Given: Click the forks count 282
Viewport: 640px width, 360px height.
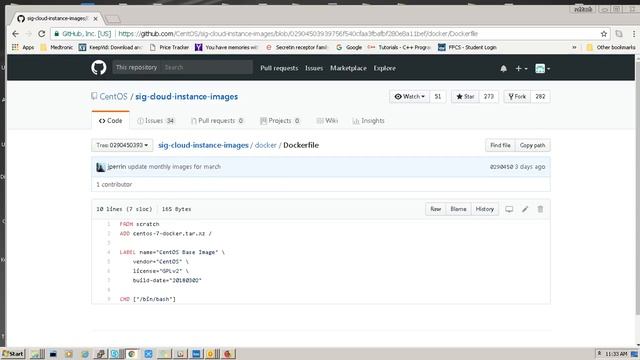Looking at the screenshot, I should click(x=540, y=97).
